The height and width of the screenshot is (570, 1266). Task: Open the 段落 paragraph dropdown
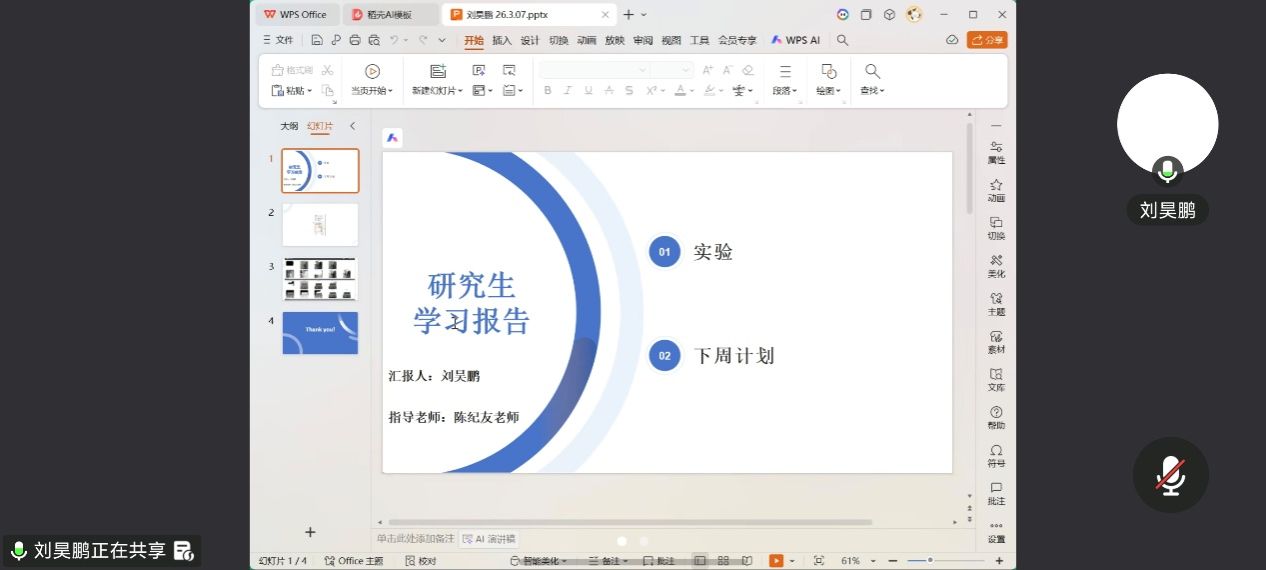click(x=785, y=91)
